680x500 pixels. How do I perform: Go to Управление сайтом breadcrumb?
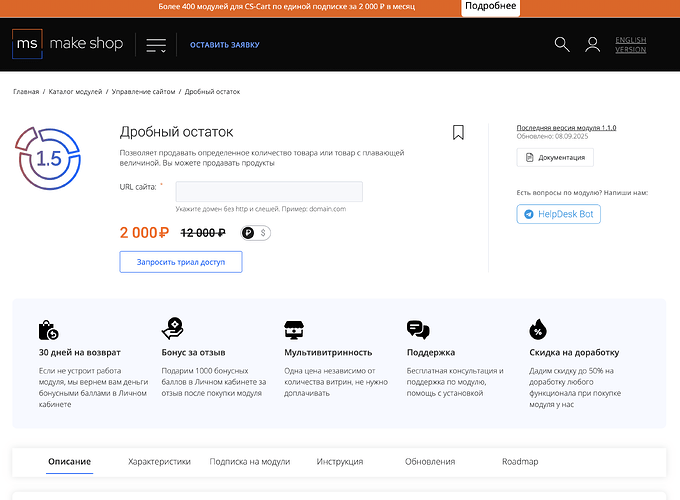[144, 92]
